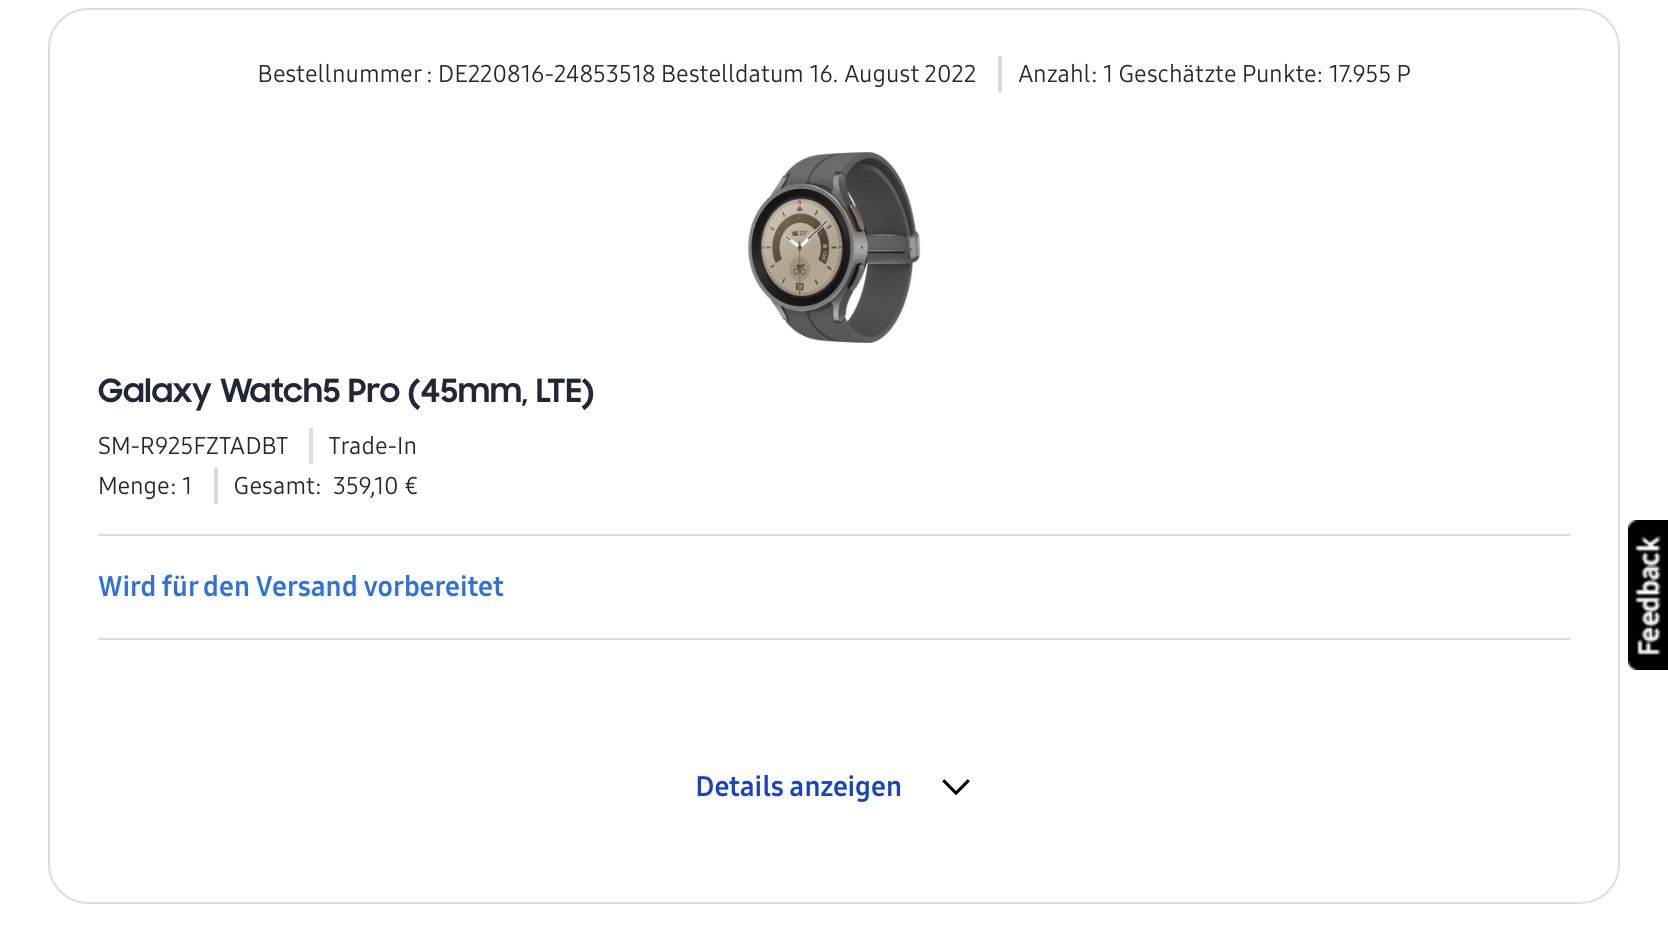Open the Feedback side tab
This screenshot has height=939, width=1668.
[x=1647, y=595]
